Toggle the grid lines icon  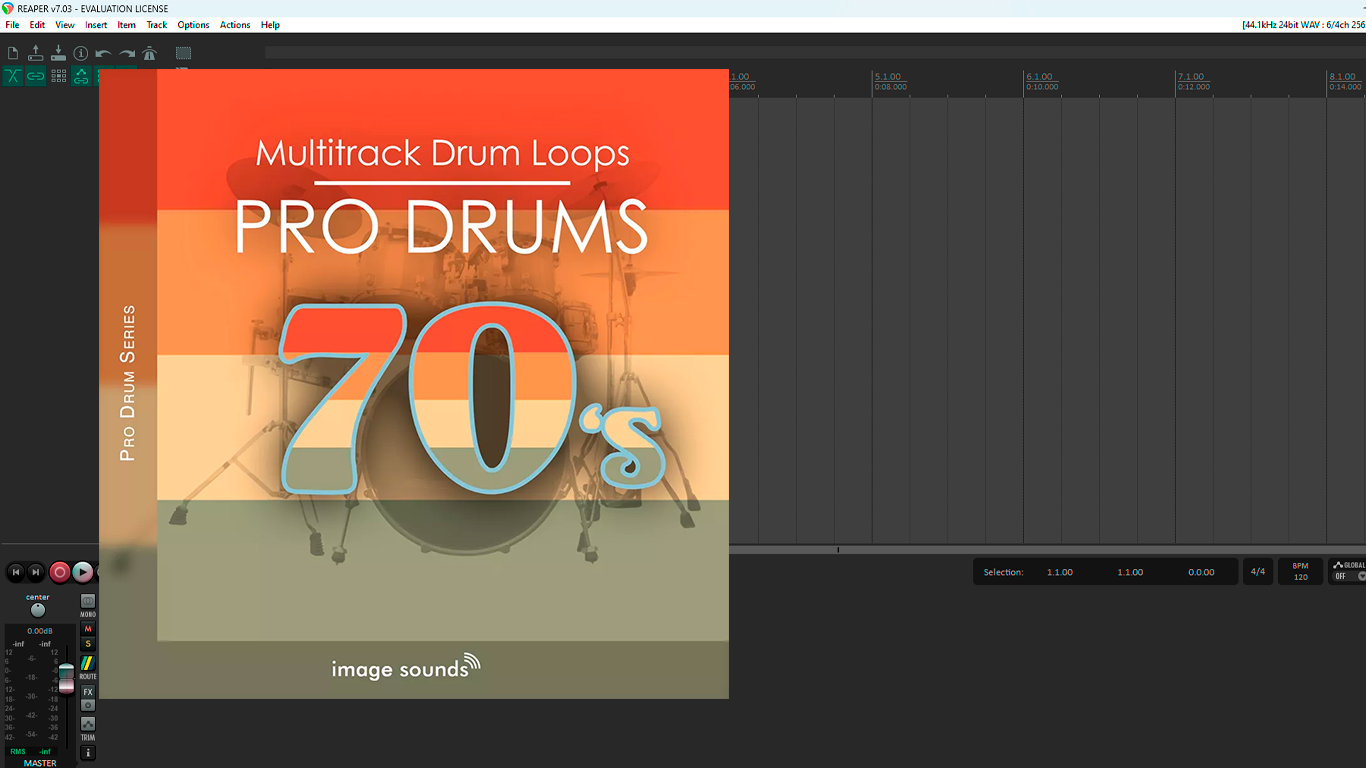[59, 76]
